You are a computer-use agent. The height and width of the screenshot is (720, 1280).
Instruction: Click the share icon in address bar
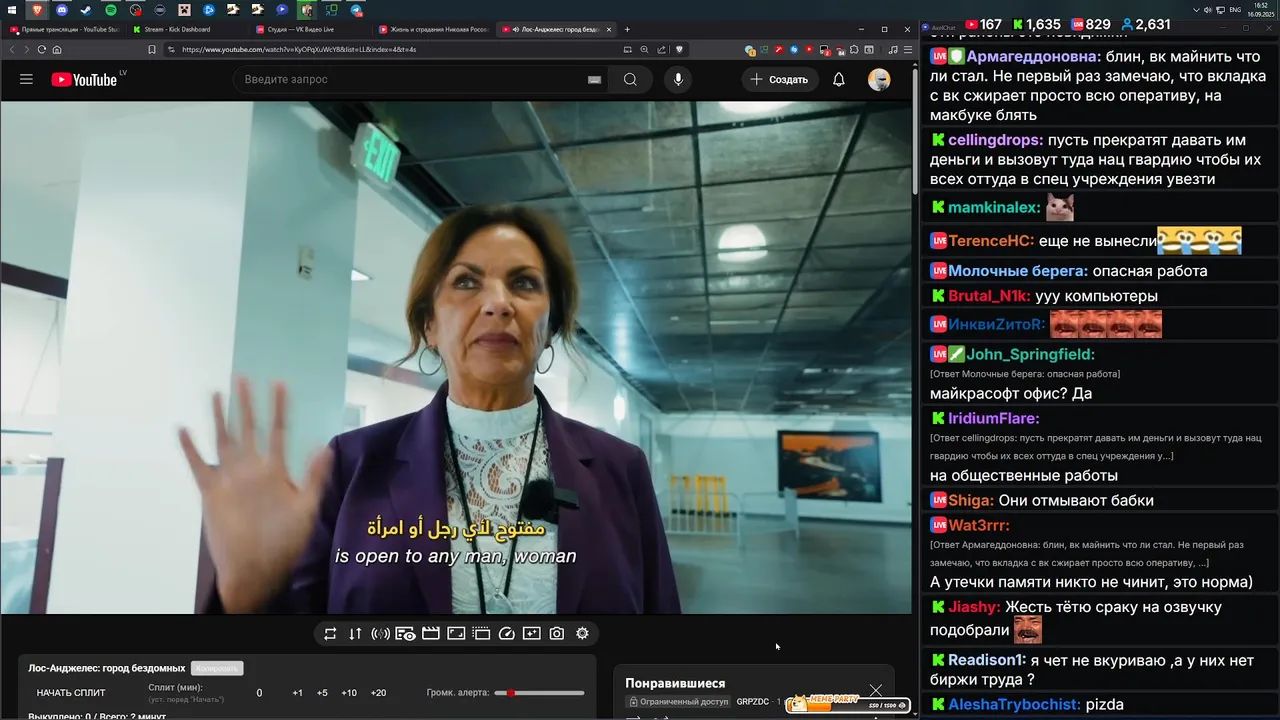[x=662, y=49]
